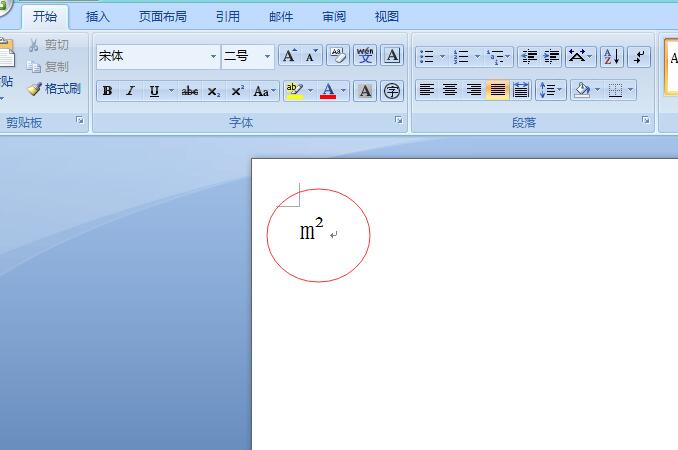678x450 pixels.
Task: Click the line spacing button
Action: tap(550, 90)
